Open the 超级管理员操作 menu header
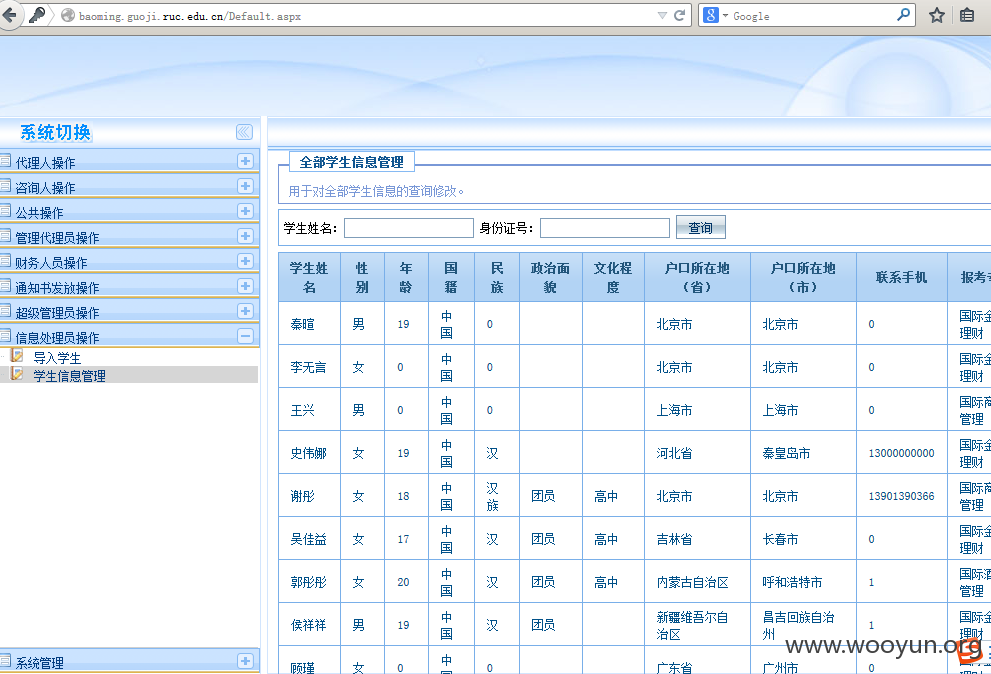Screen dimensions: 991x674 coord(129,311)
